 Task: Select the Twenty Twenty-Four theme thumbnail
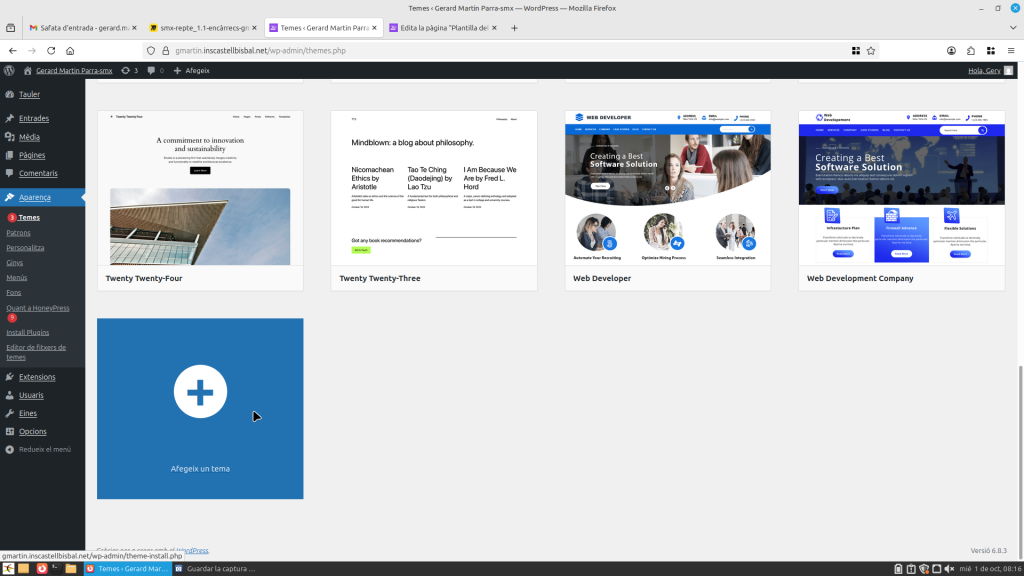click(x=200, y=188)
